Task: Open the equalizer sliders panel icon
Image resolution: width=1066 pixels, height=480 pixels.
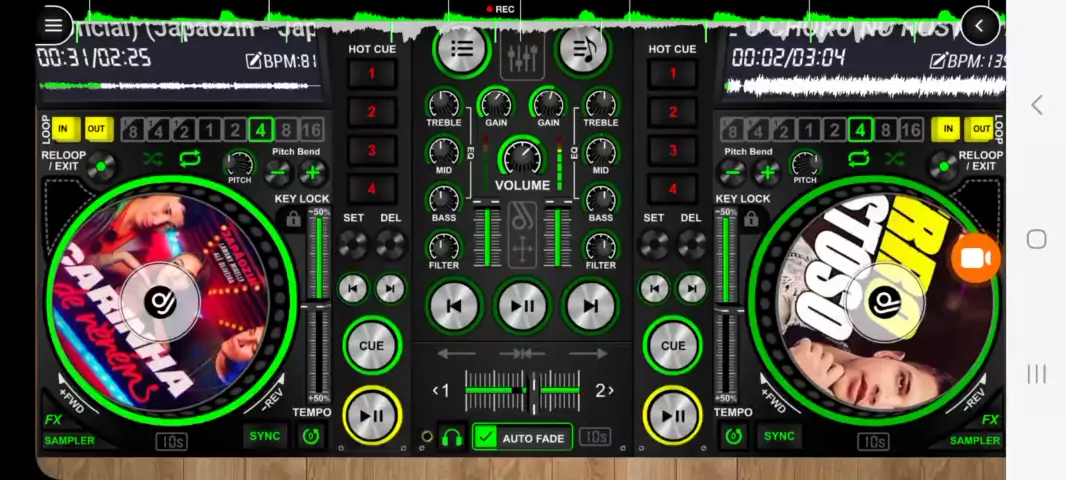Action: (522, 58)
